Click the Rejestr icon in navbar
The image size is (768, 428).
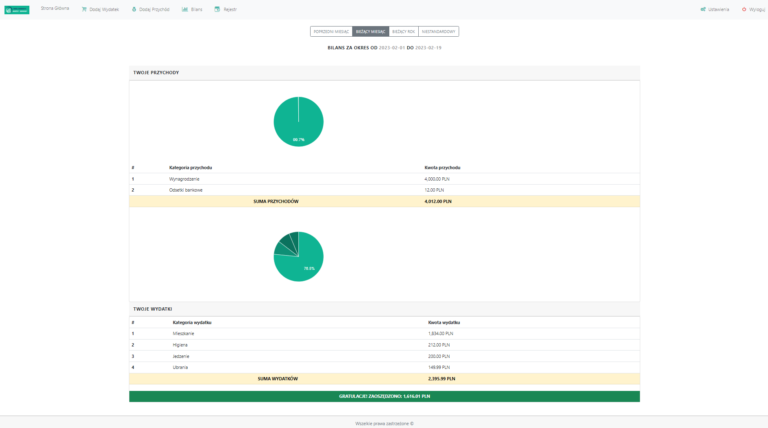tap(217, 9)
